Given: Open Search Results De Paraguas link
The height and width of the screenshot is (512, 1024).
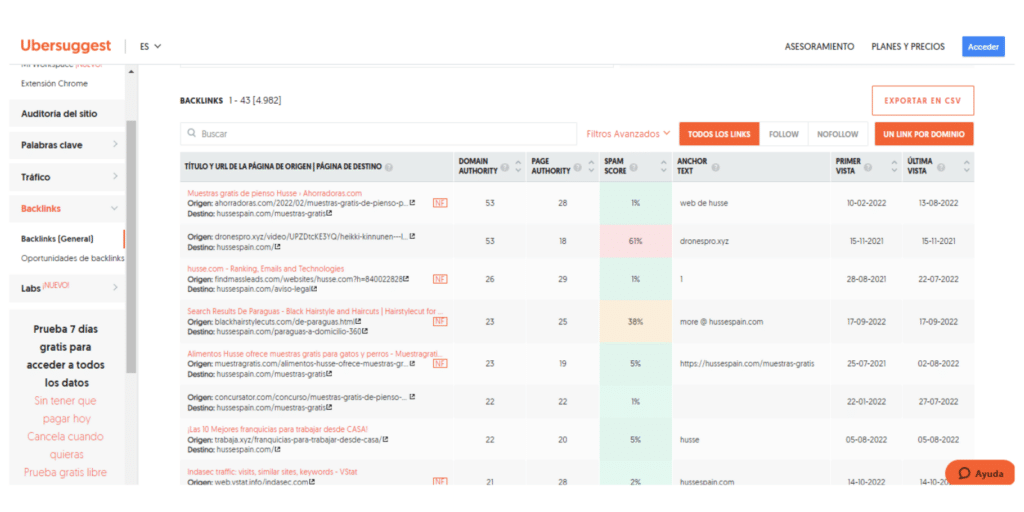Looking at the screenshot, I should click(315, 312).
